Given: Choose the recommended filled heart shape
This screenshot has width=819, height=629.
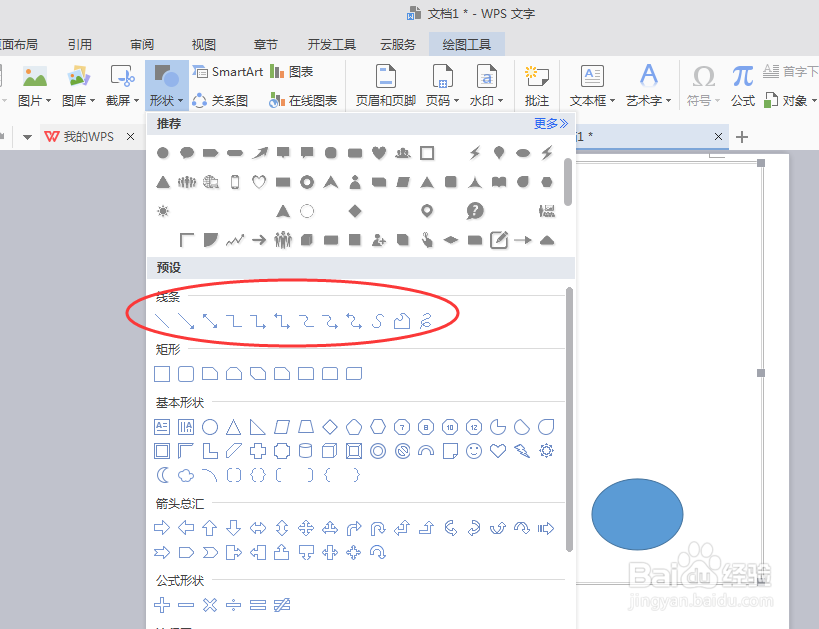Looking at the screenshot, I should click(x=379, y=153).
